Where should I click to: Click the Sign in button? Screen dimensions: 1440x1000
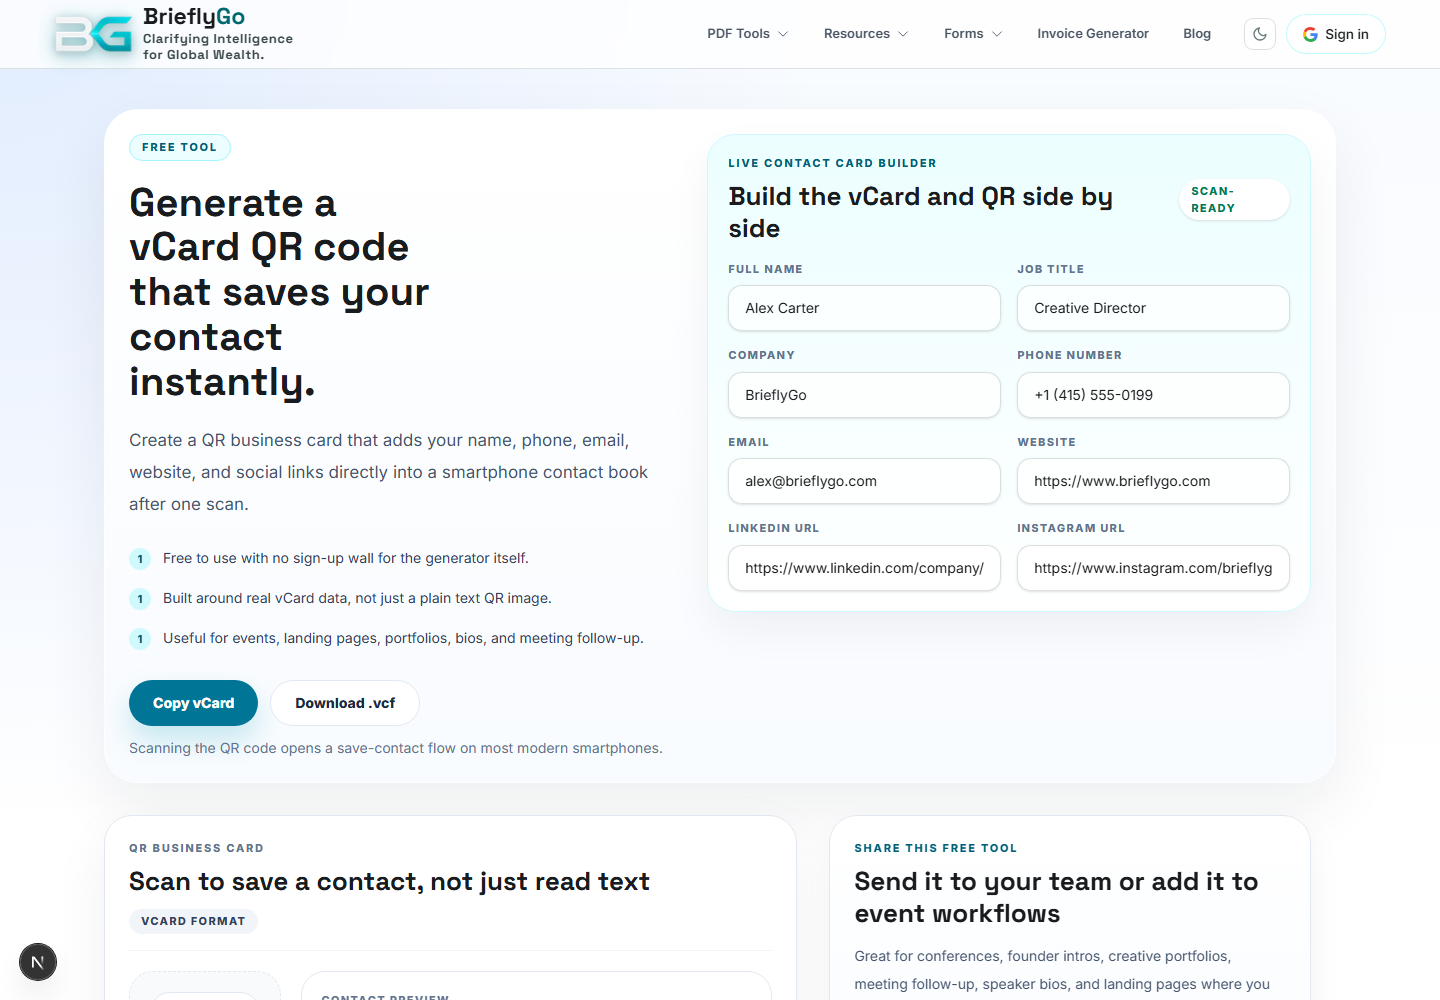[1336, 34]
